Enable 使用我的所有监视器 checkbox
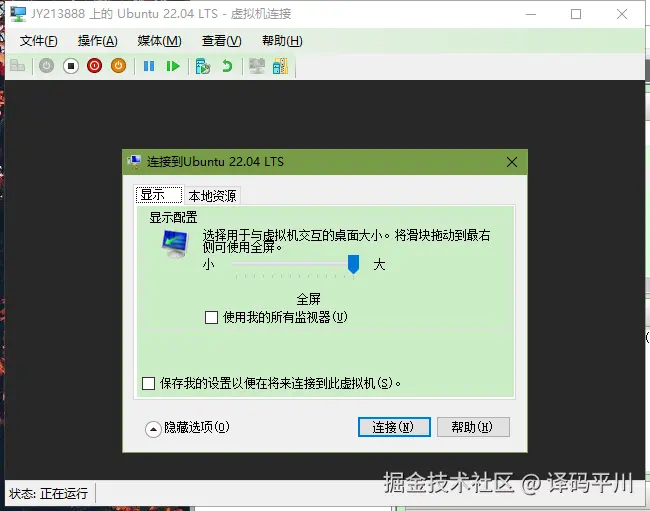 coord(211,317)
